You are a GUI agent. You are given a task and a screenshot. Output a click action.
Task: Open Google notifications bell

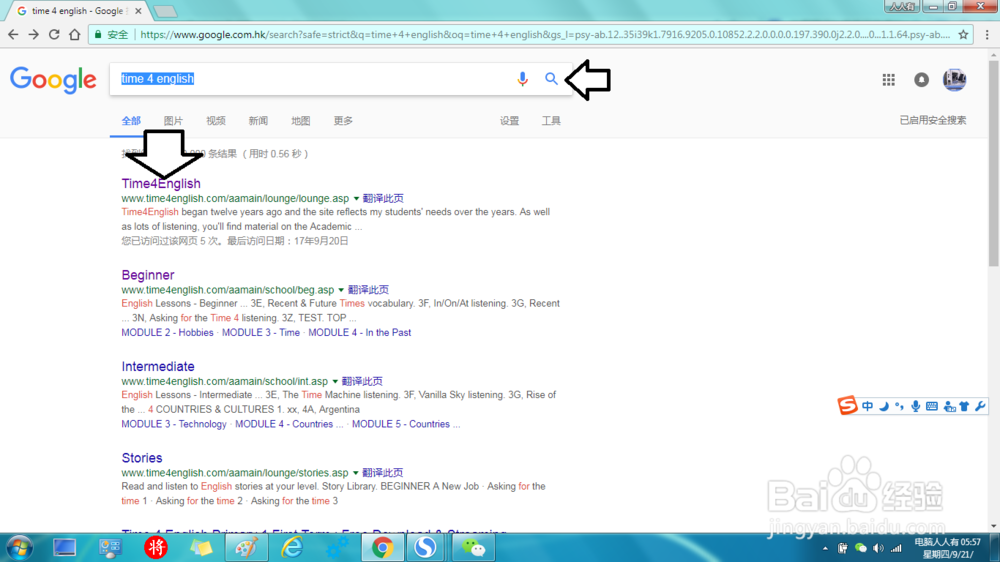[922, 80]
